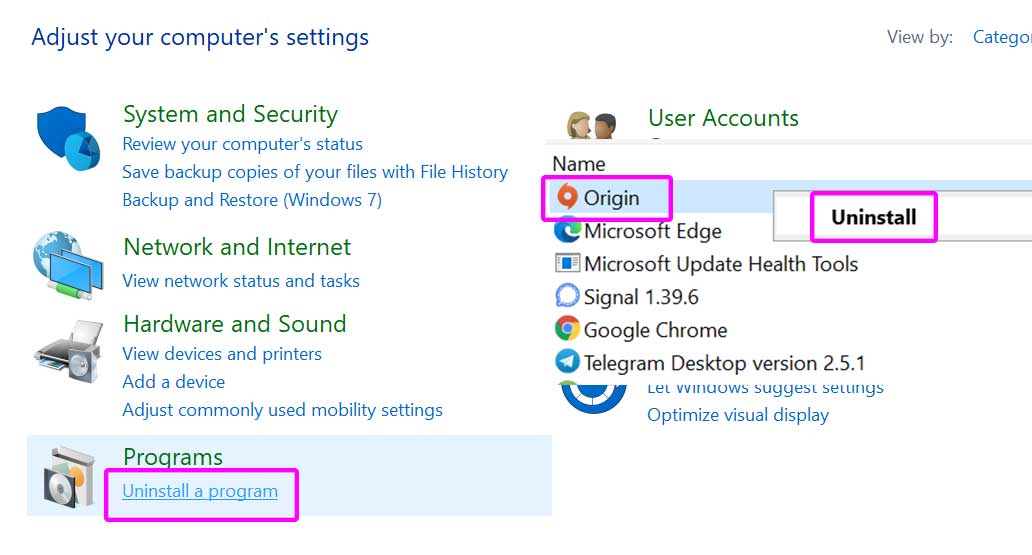The image size is (1032, 555).
Task: Open the User Accounts category
Action: [x=723, y=118]
